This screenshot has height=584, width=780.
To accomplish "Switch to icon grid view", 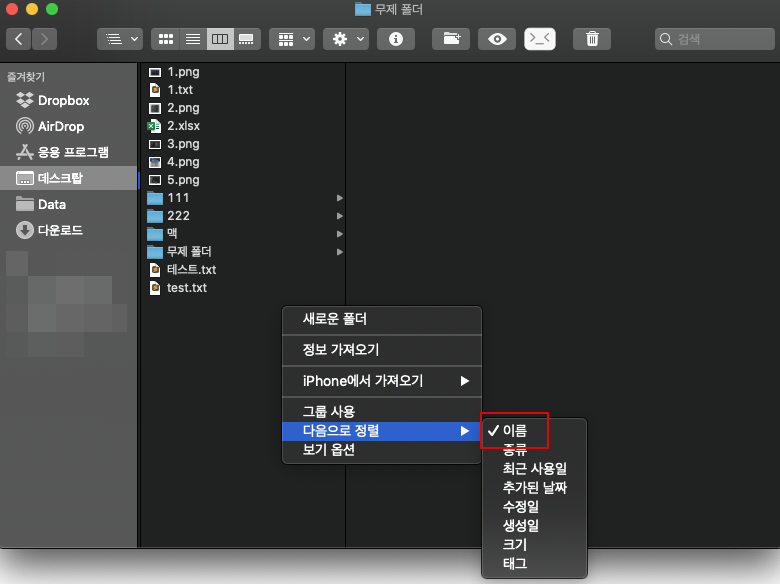I will (166, 39).
